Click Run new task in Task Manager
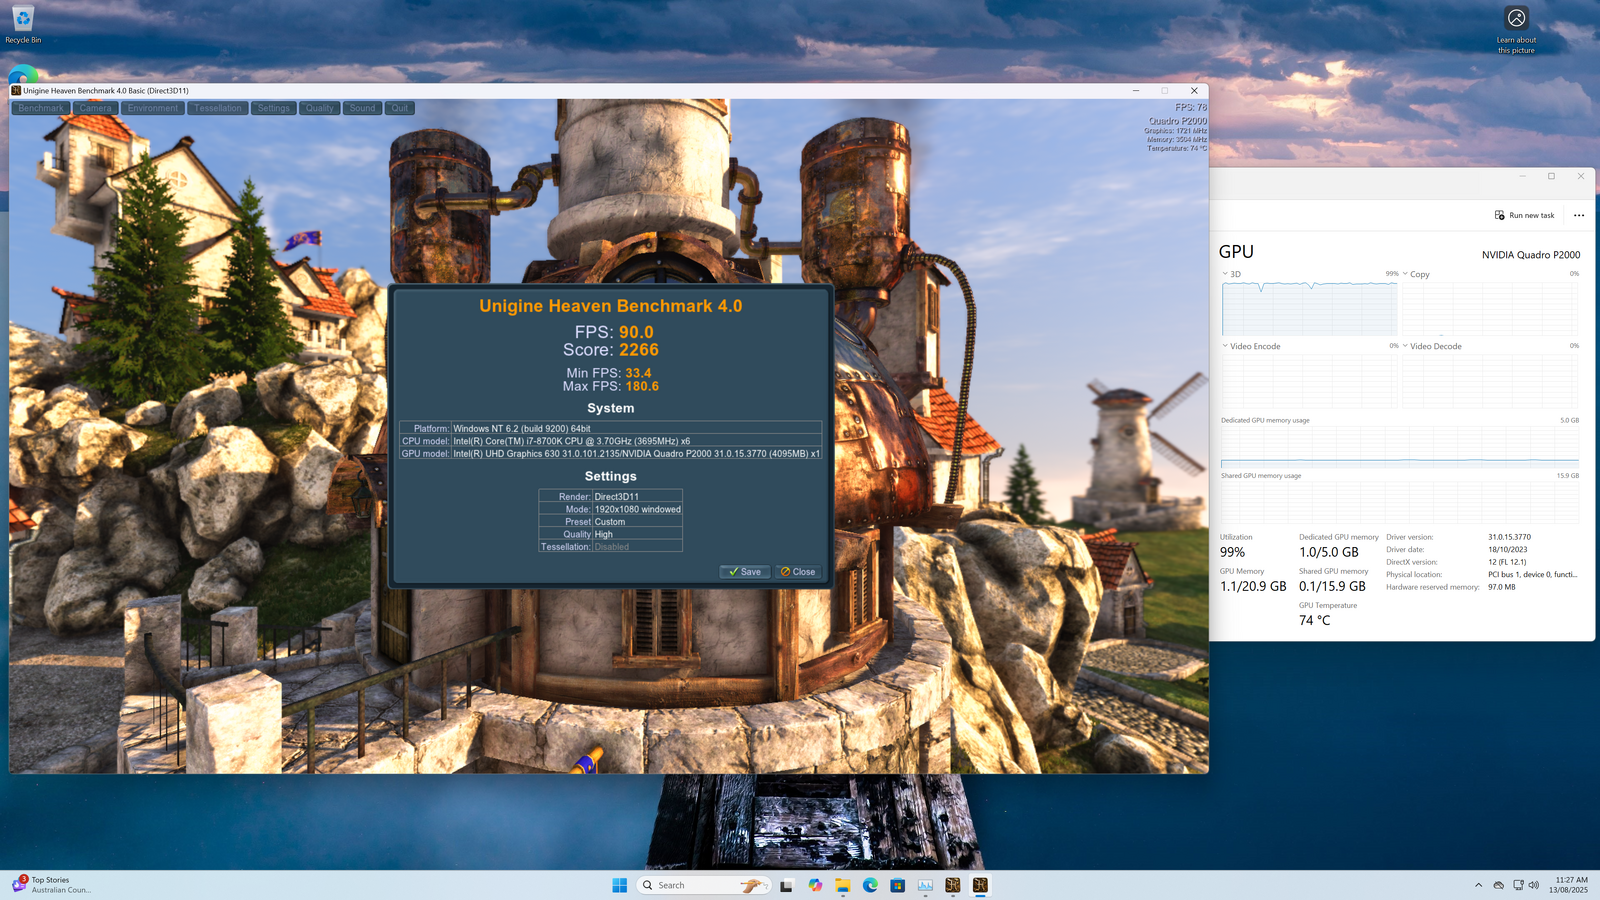Image resolution: width=1600 pixels, height=900 pixels. (x=1524, y=215)
